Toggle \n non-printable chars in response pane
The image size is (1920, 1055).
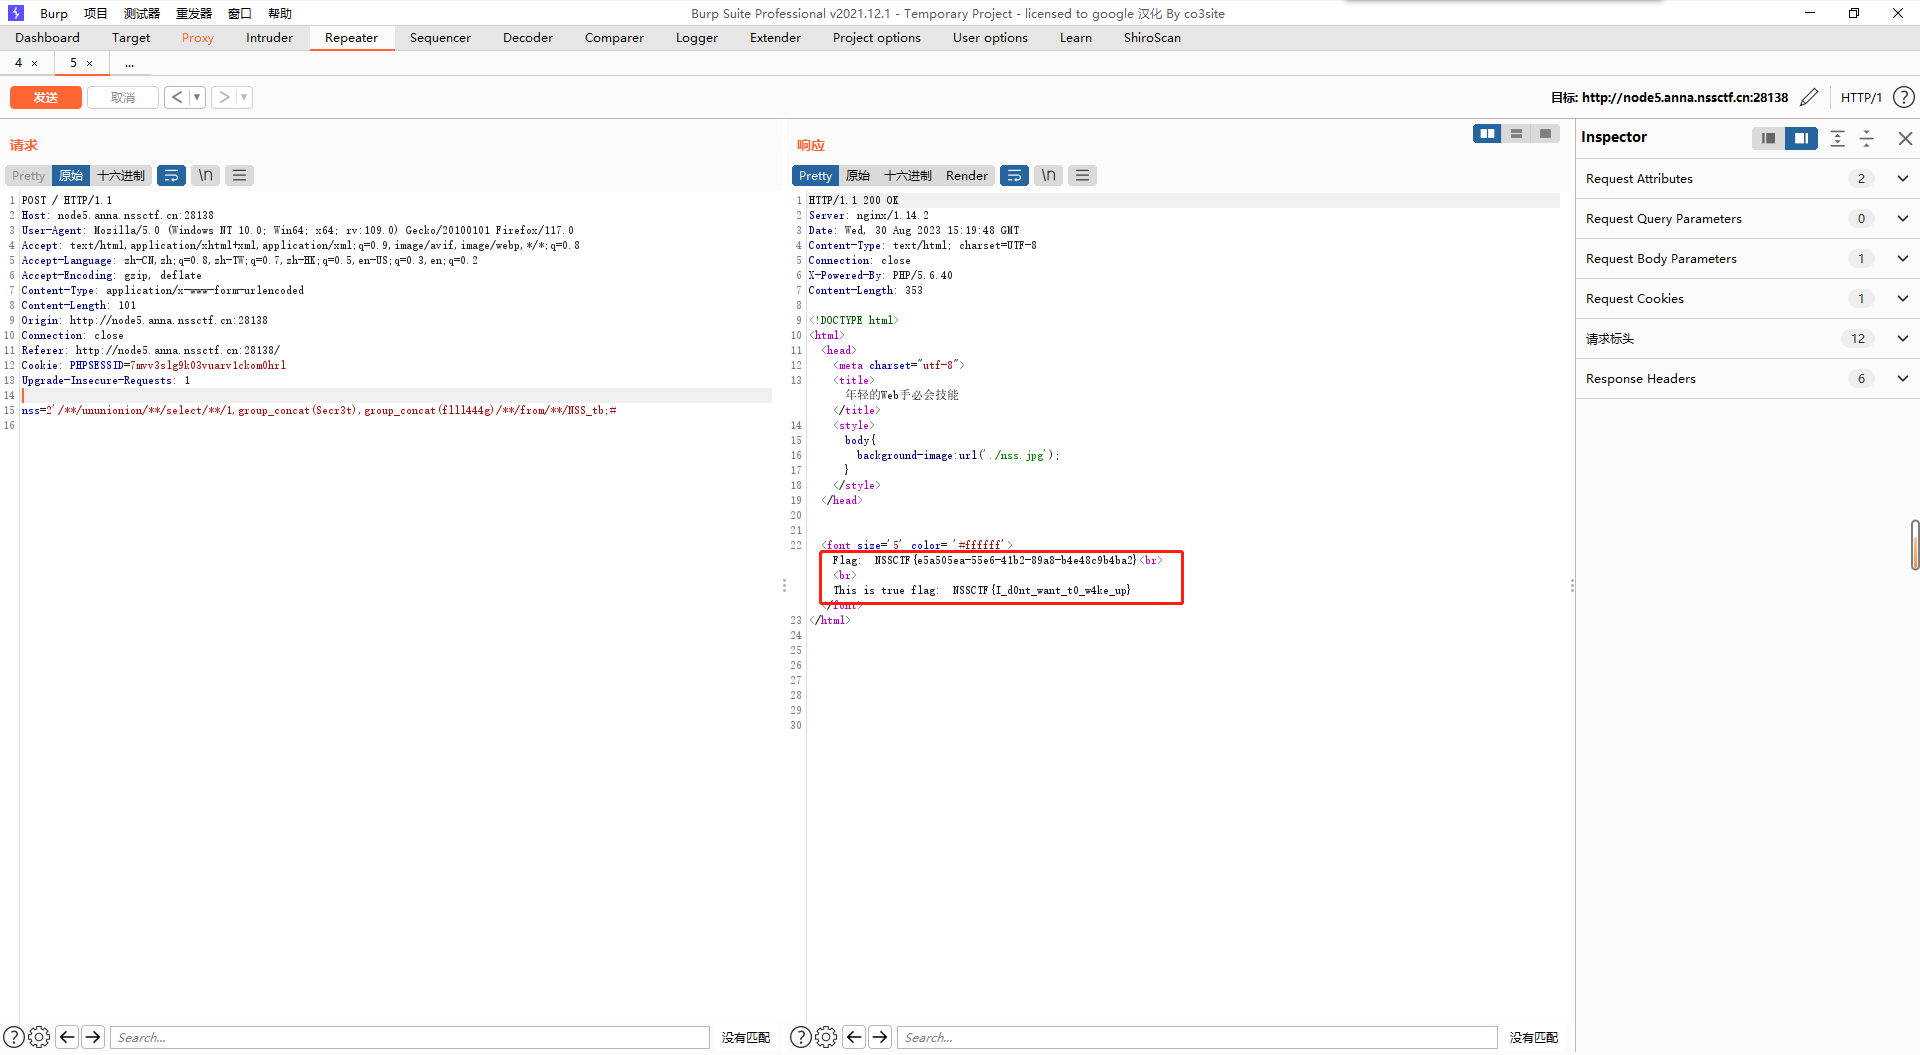(x=1048, y=176)
